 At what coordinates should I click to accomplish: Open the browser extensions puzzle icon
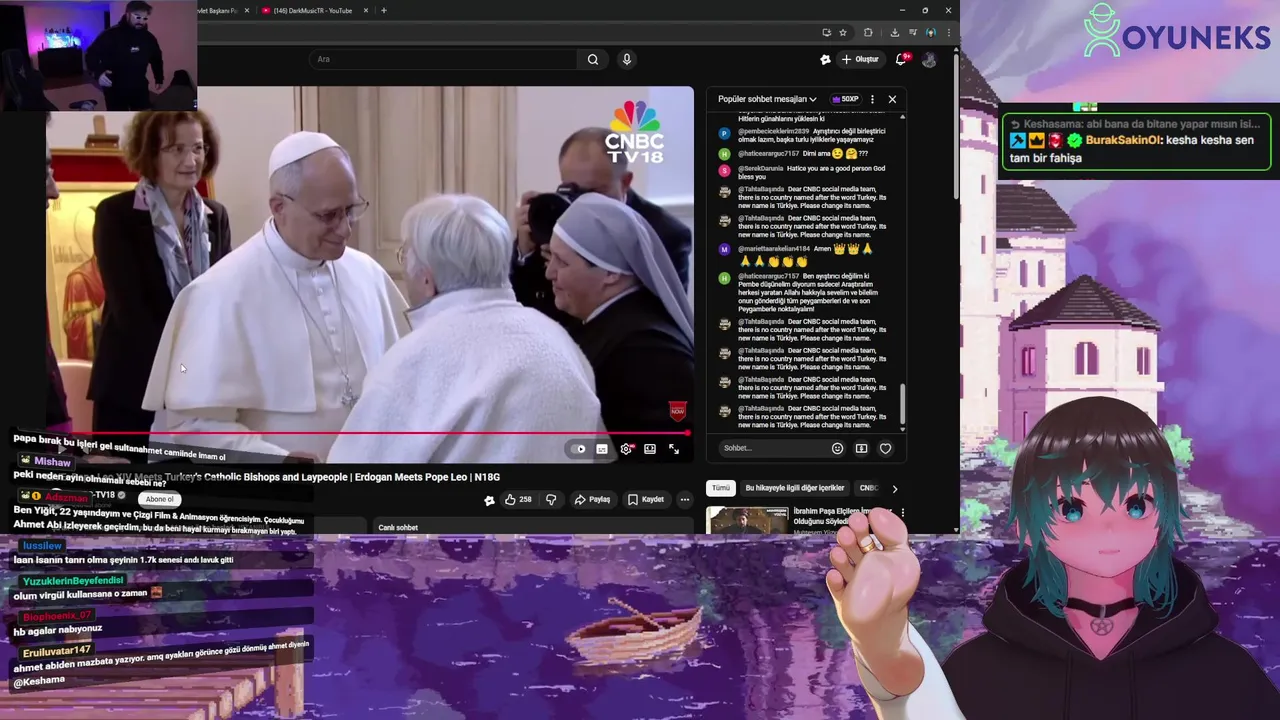tap(868, 32)
